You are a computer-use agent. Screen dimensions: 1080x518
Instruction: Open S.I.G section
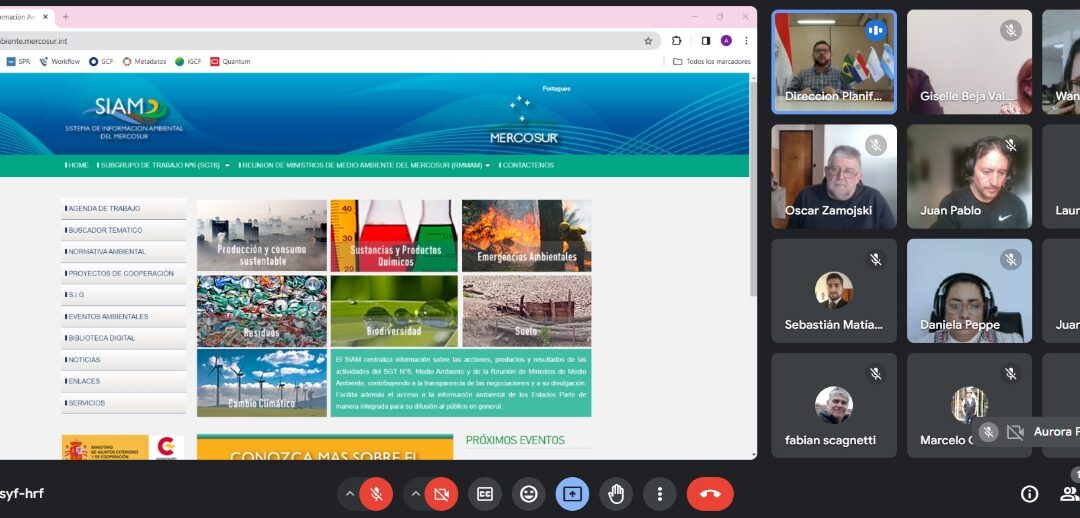pyautogui.click(x=123, y=295)
